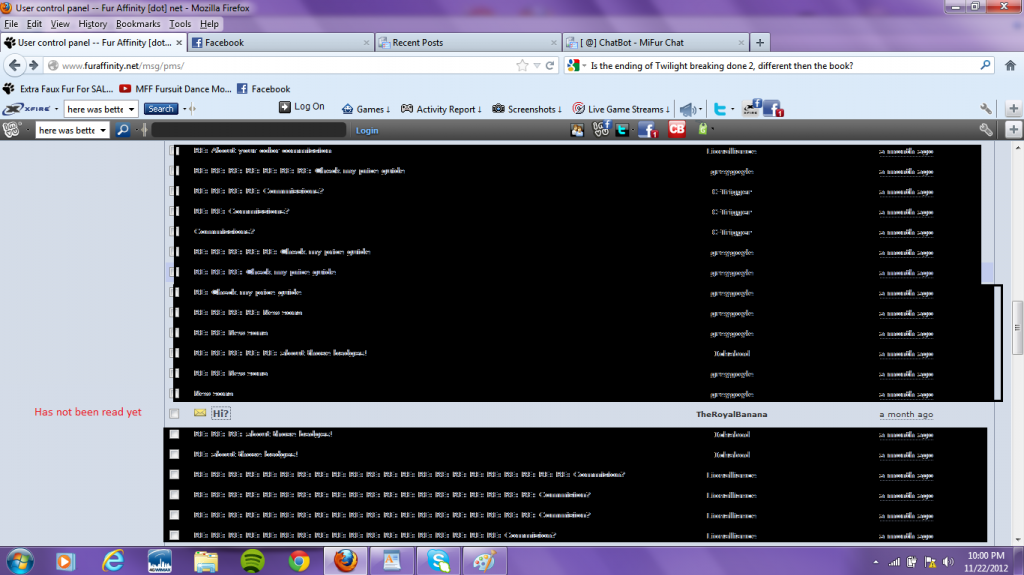
Task: Click the dark toolbar logo icon
Action: (12, 129)
